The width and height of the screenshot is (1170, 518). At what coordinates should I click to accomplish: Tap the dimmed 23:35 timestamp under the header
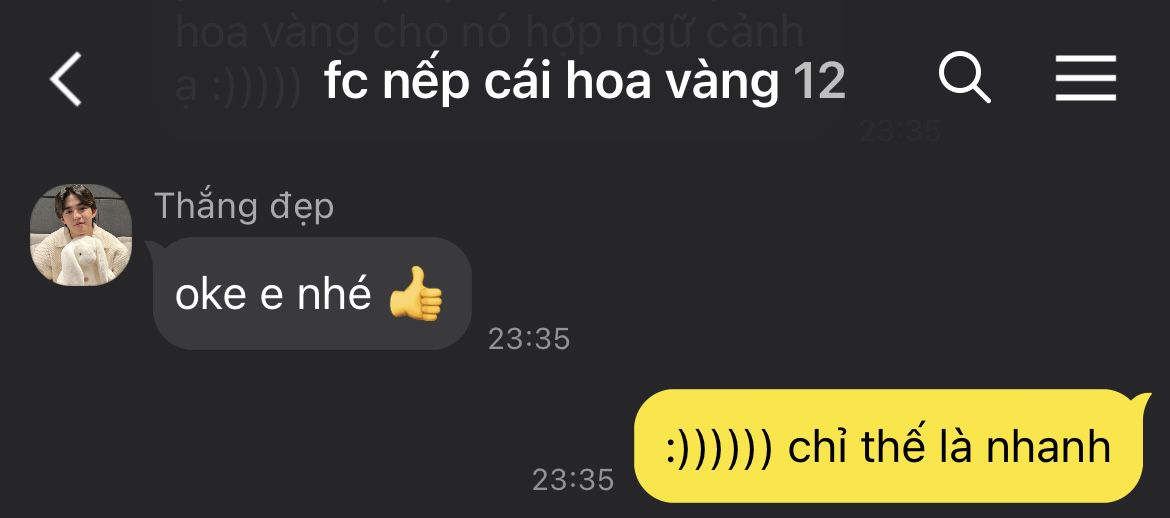pos(901,132)
